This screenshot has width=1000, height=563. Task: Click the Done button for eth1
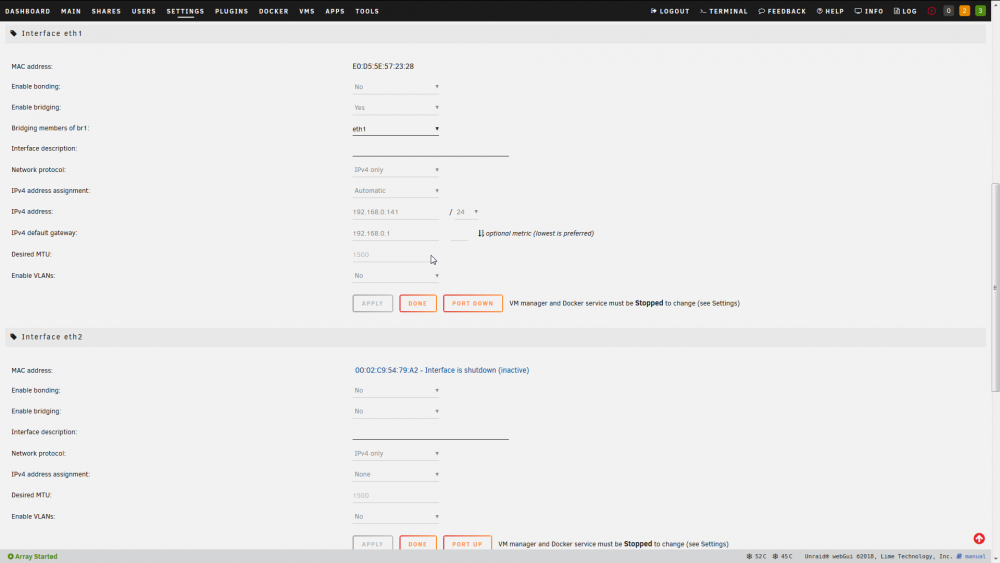418,303
